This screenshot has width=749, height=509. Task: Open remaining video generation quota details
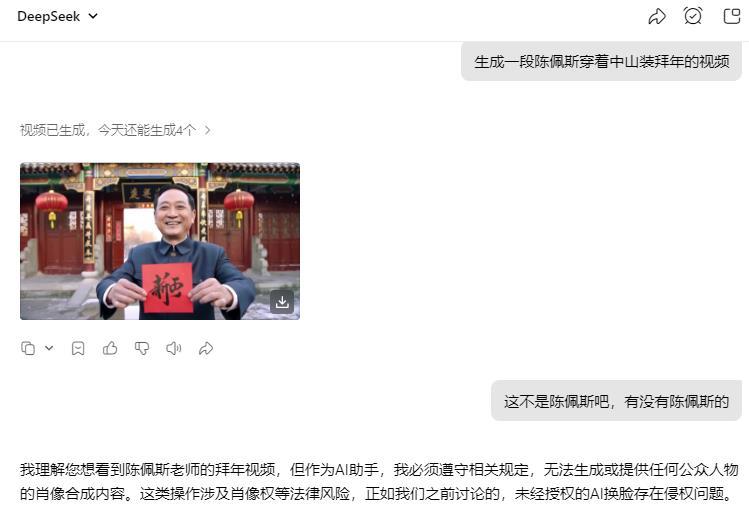point(115,130)
